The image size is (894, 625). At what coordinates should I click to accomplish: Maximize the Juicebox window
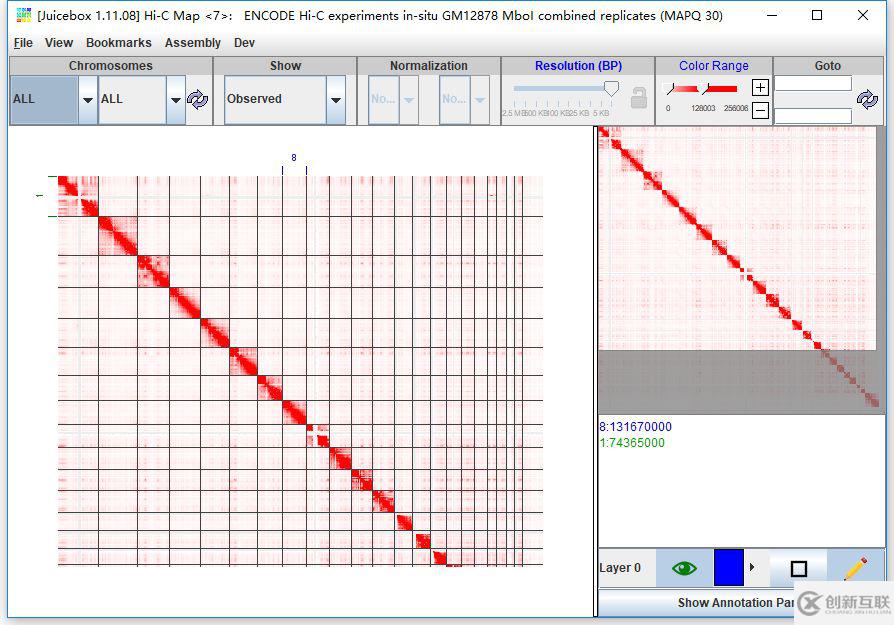(x=816, y=15)
